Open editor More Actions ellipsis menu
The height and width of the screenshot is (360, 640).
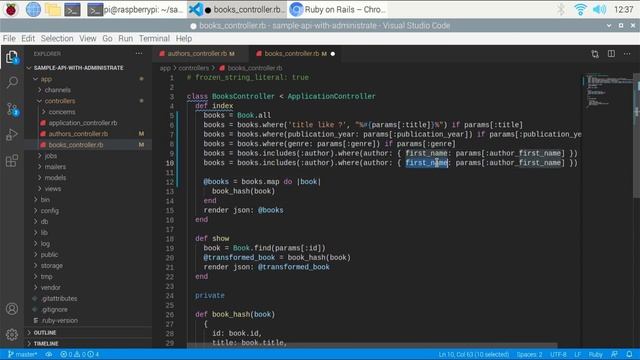[627, 54]
